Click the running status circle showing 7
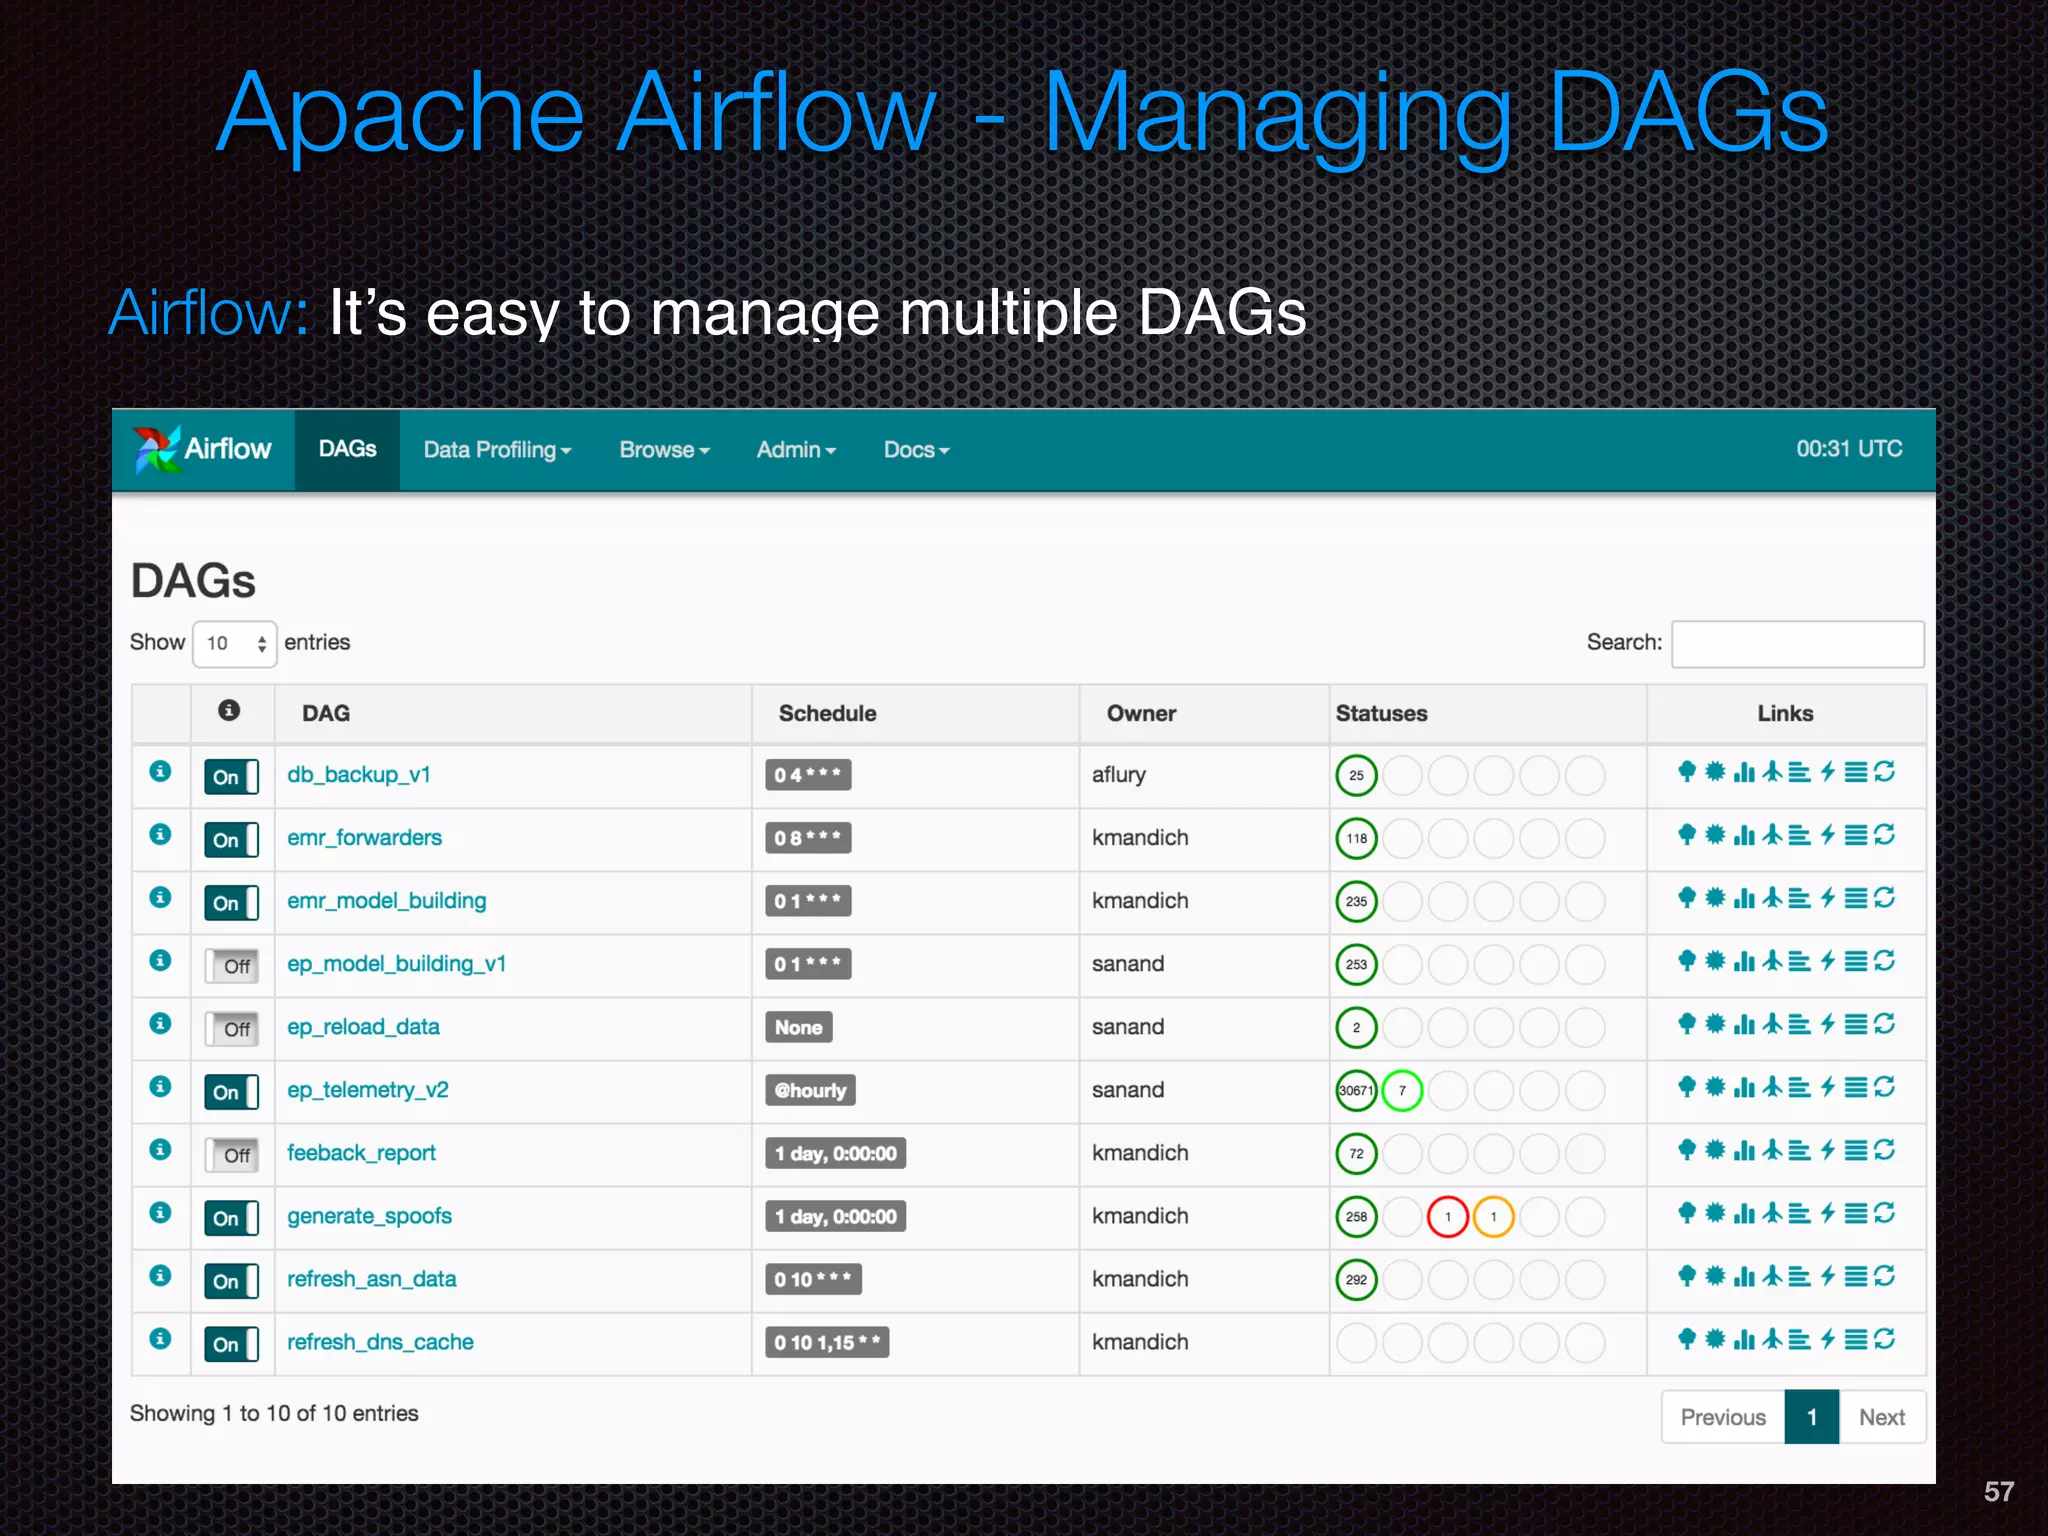 [x=1402, y=1091]
